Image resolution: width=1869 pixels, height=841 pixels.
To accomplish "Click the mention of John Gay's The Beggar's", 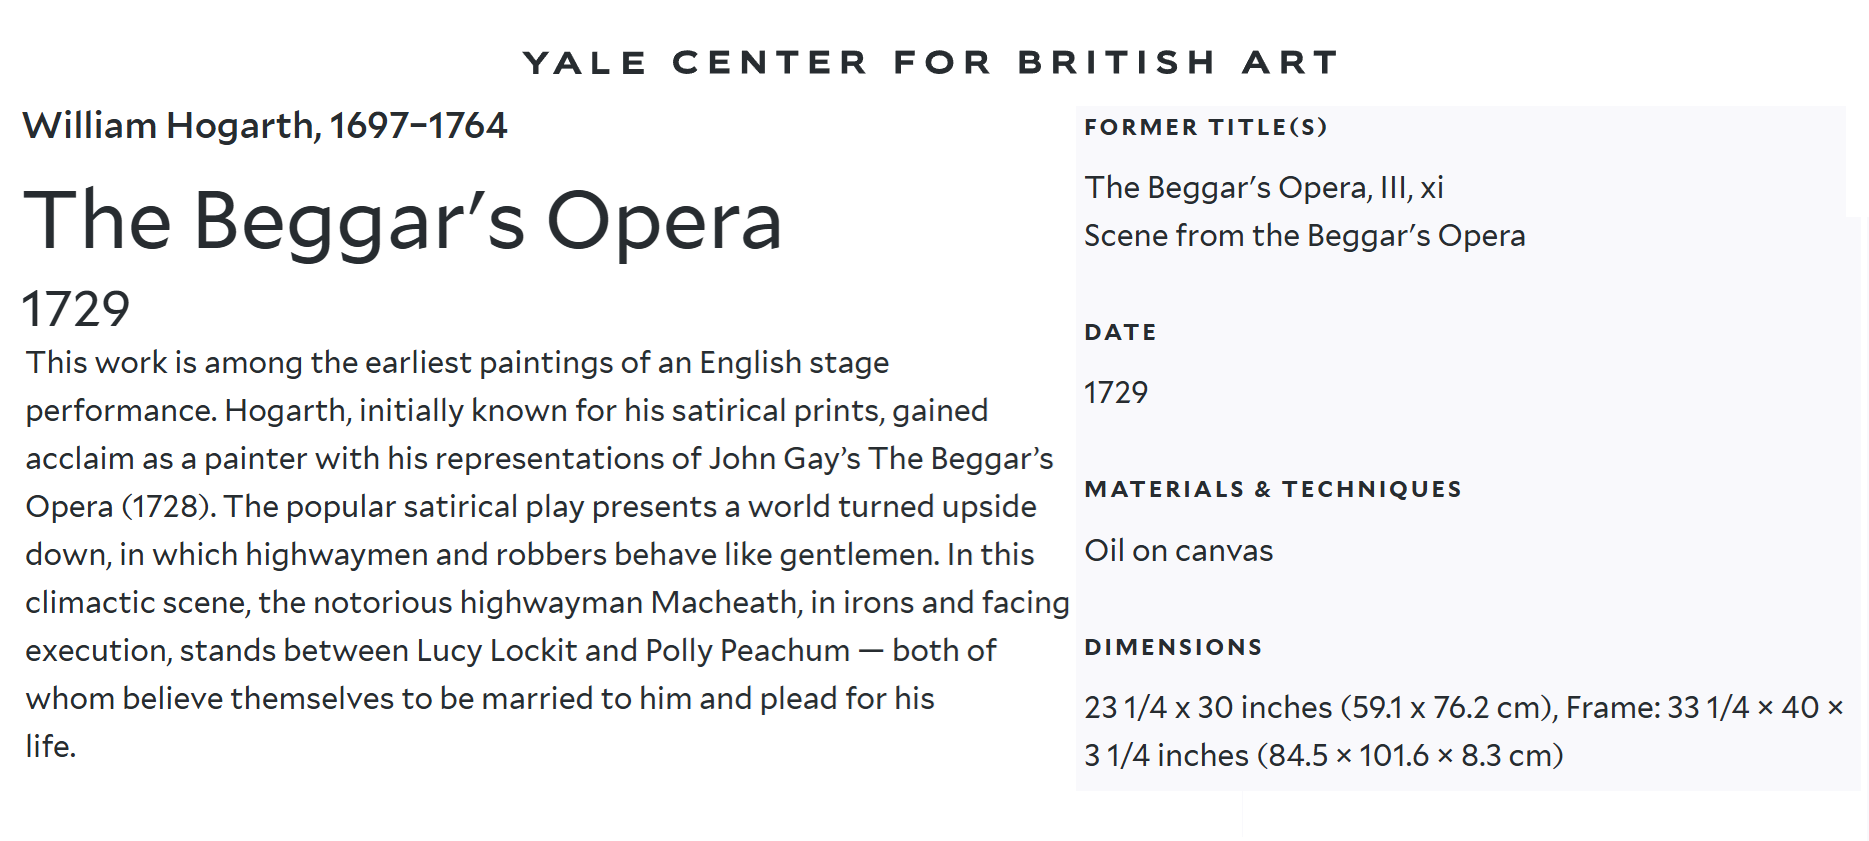I will point(881,459).
